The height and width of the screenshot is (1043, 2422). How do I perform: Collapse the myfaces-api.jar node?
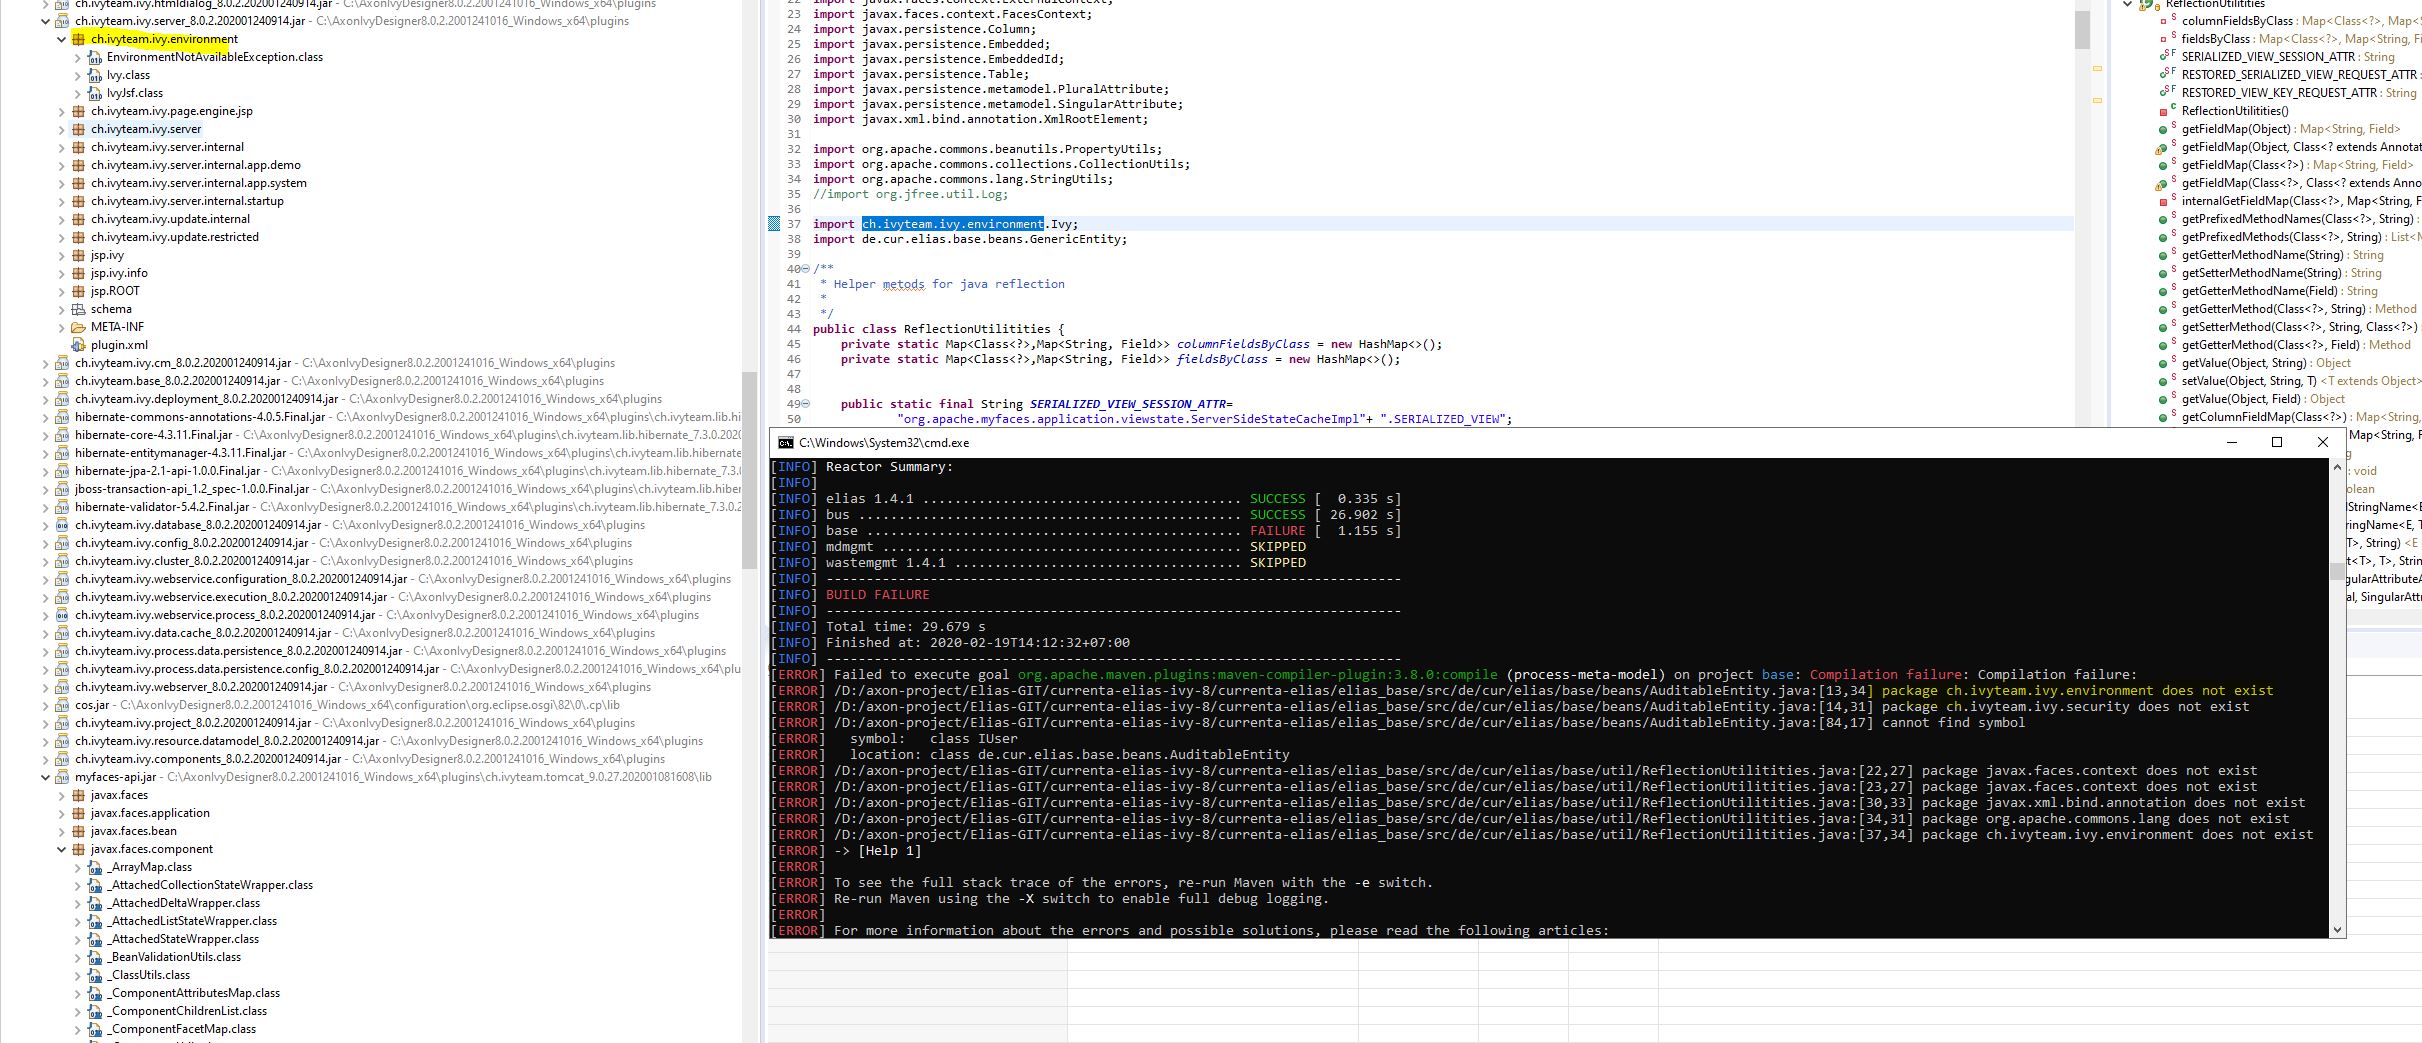tap(45, 777)
